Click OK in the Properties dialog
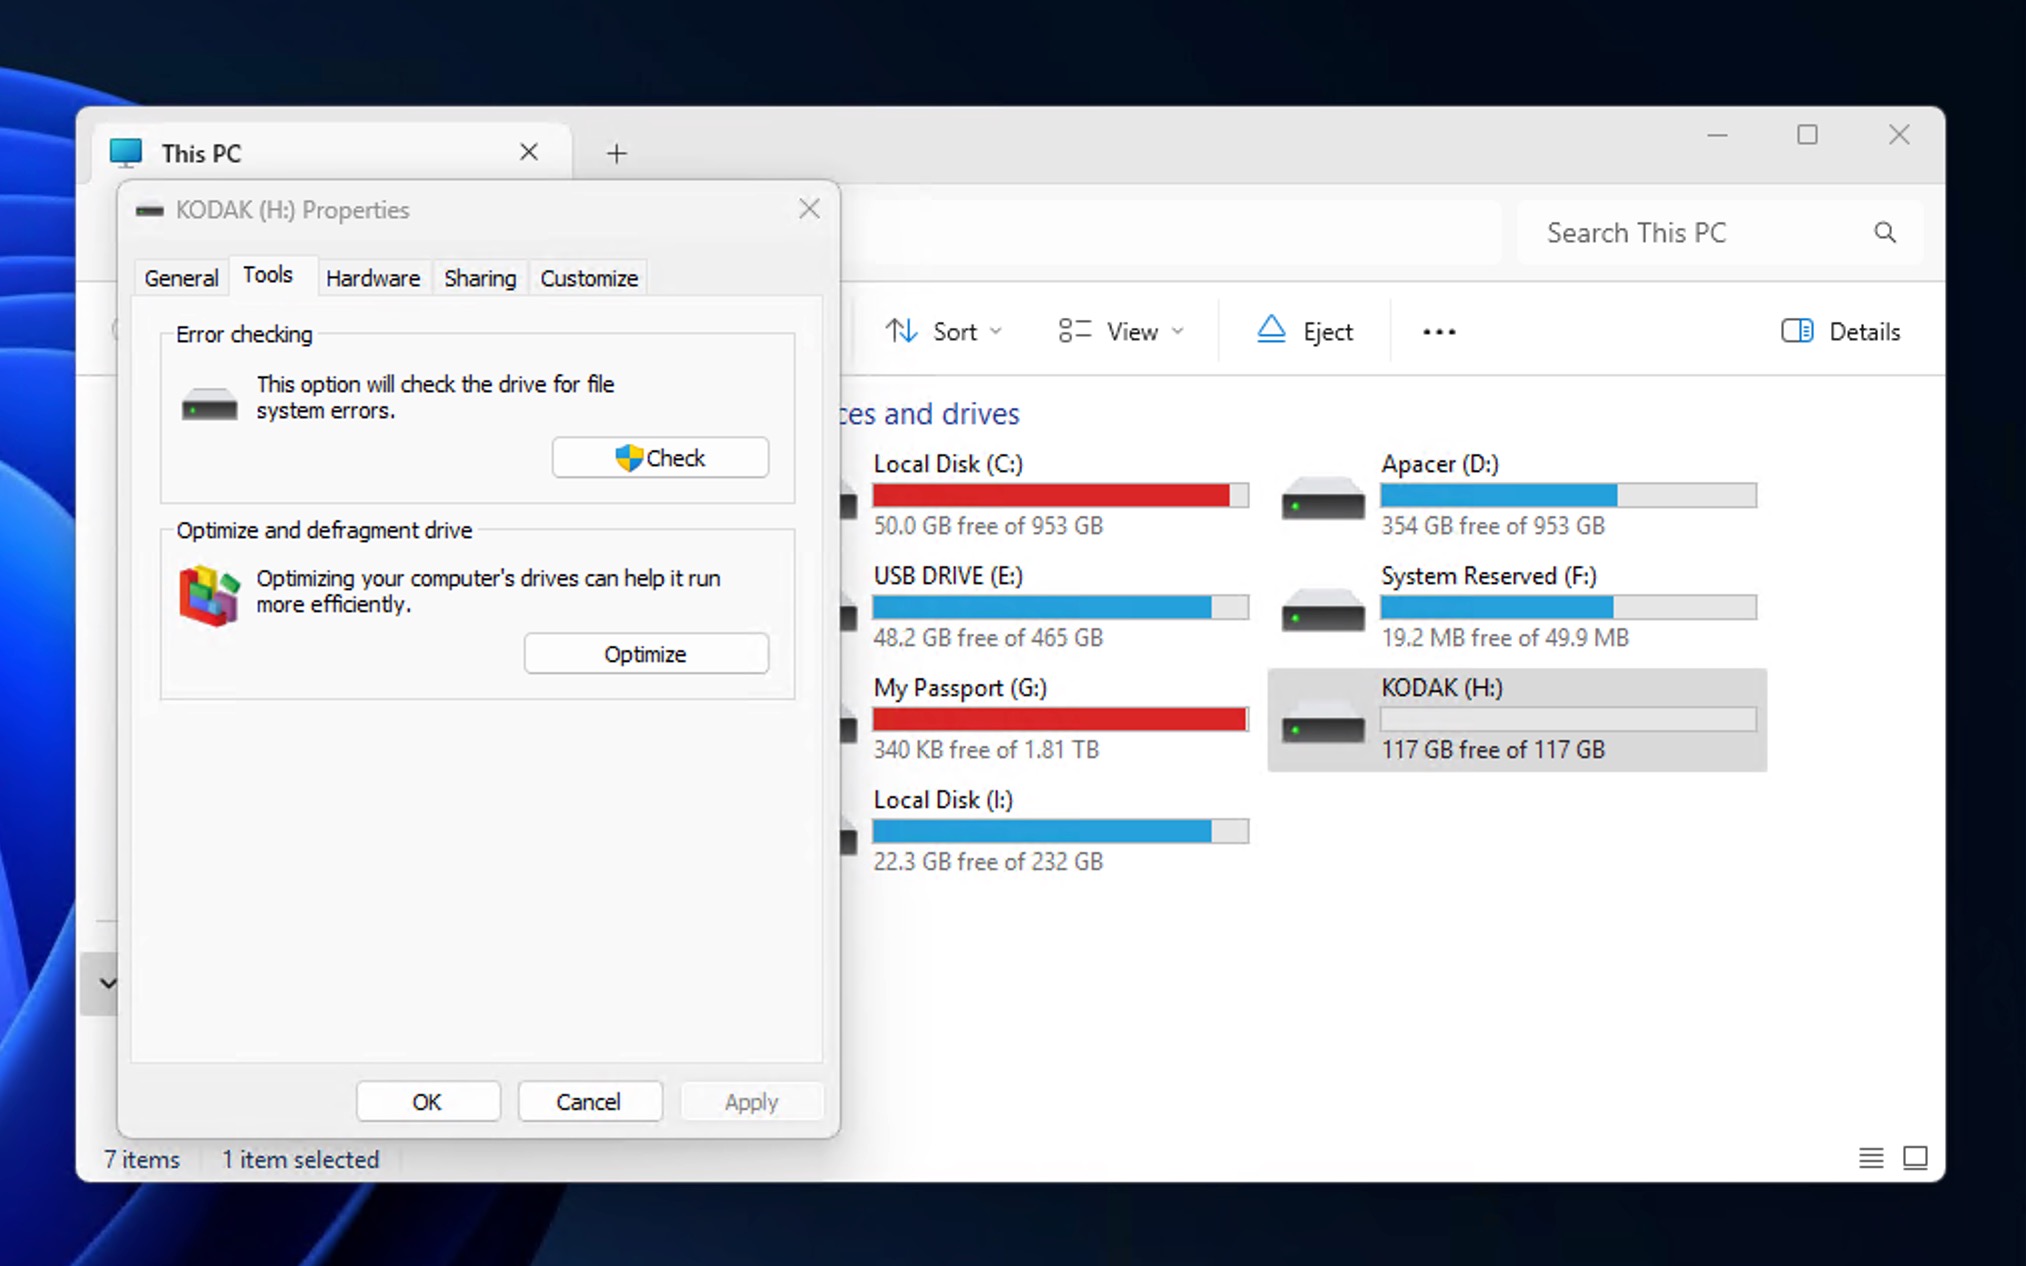Image resolution: width=2026 pixels, height=1266 pixels. 428,1101
